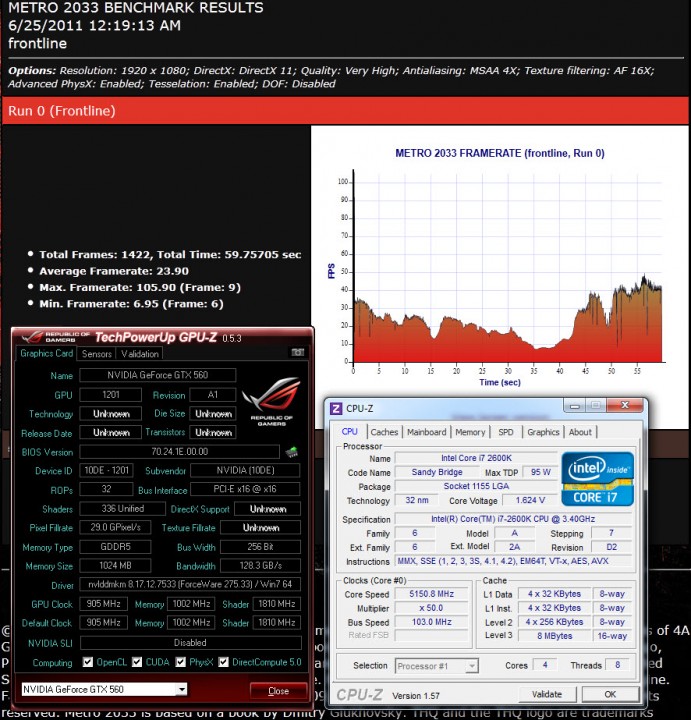Click the NVIDIA SLI Disabled field

[x=190, y=643]
